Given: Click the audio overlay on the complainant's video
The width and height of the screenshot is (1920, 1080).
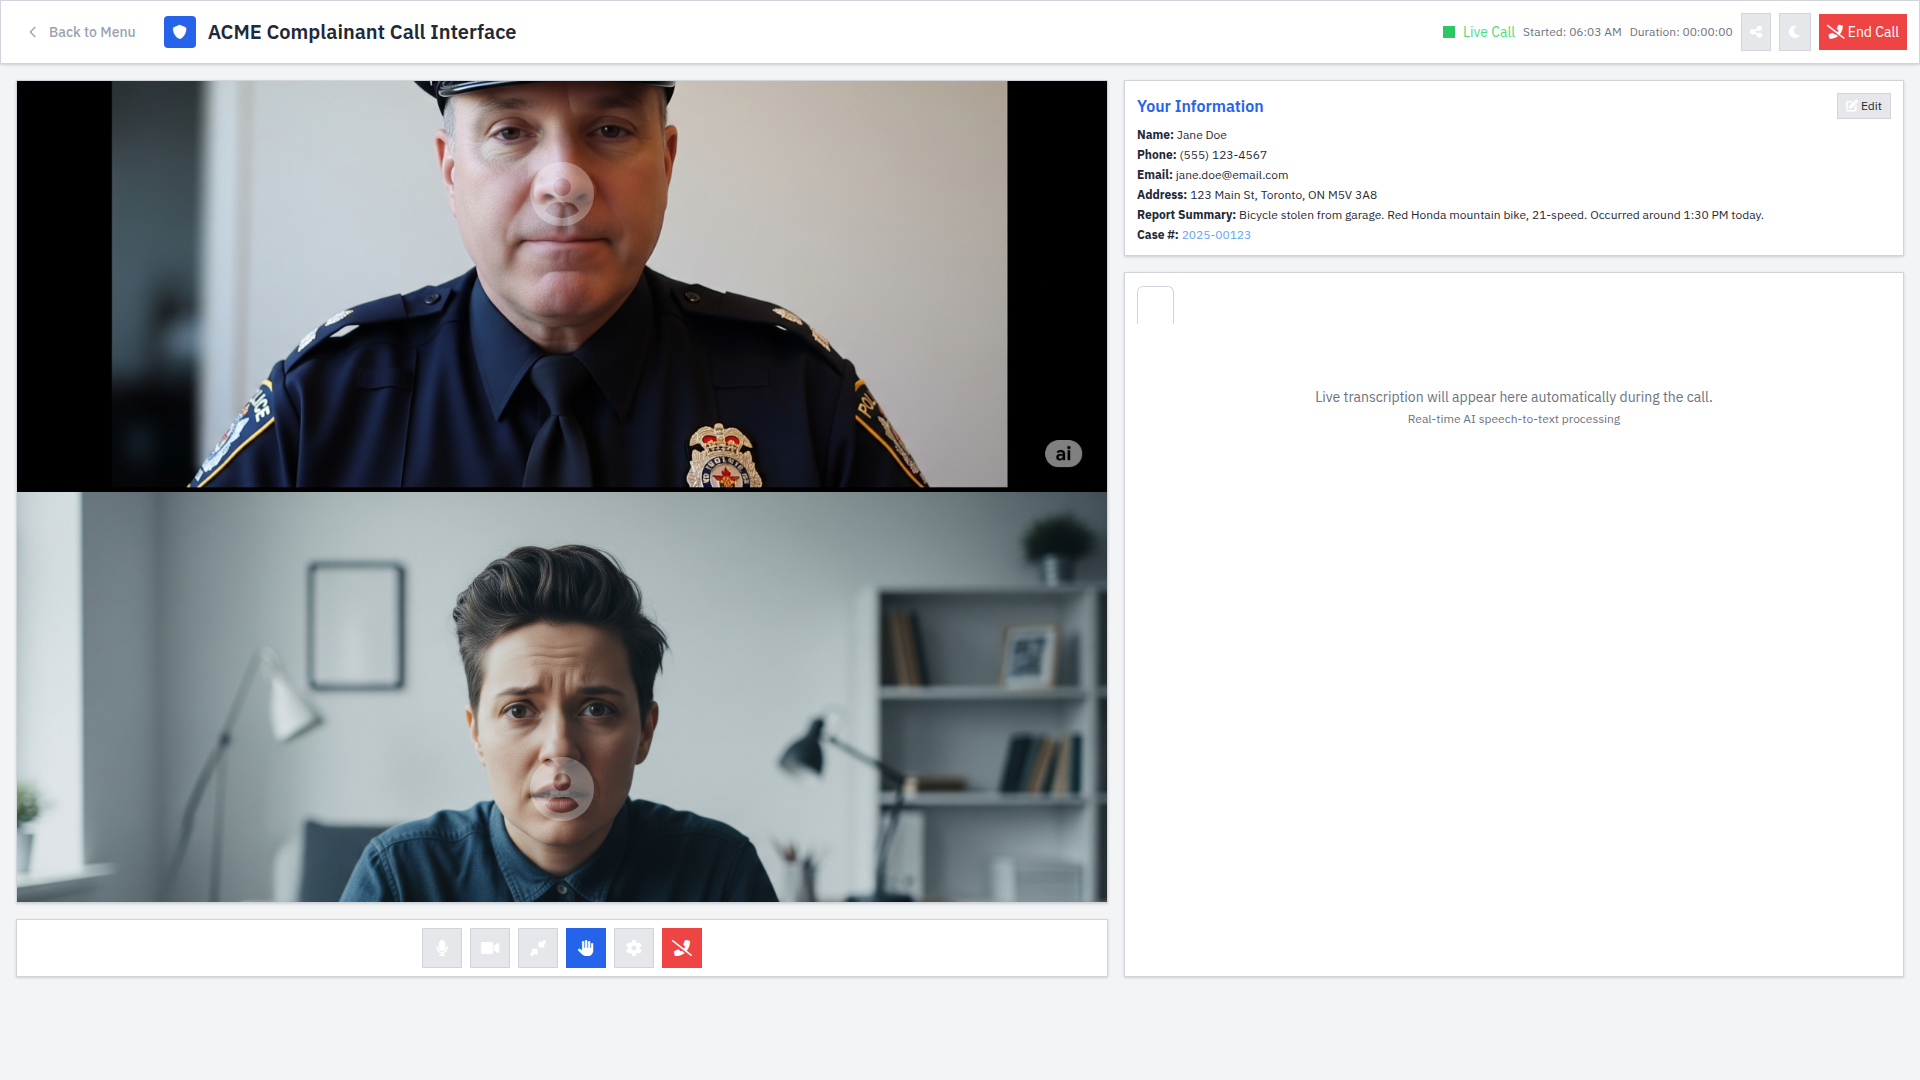Looking at the screenshot, I should point(562,789).
